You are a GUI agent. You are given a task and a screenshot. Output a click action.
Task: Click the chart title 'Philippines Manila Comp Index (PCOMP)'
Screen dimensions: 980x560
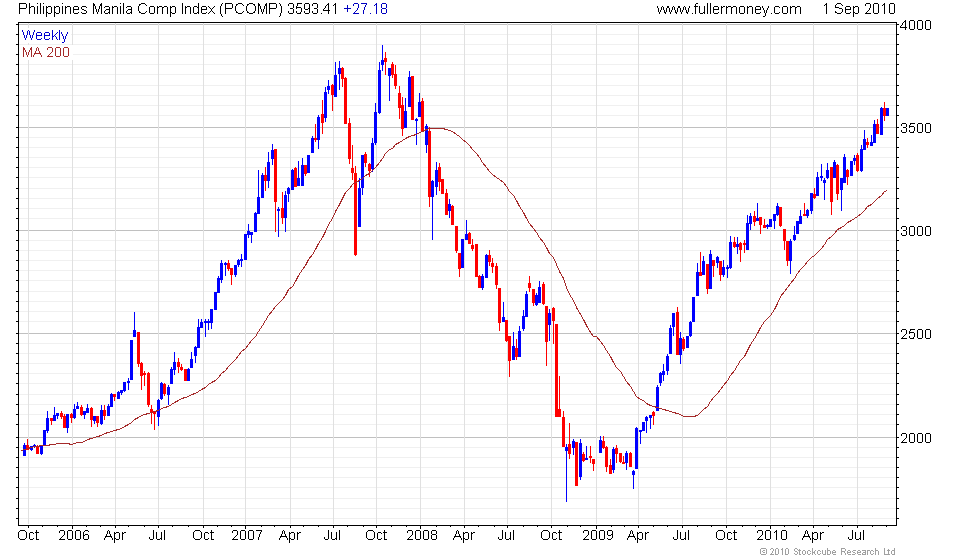click(151, 9)
